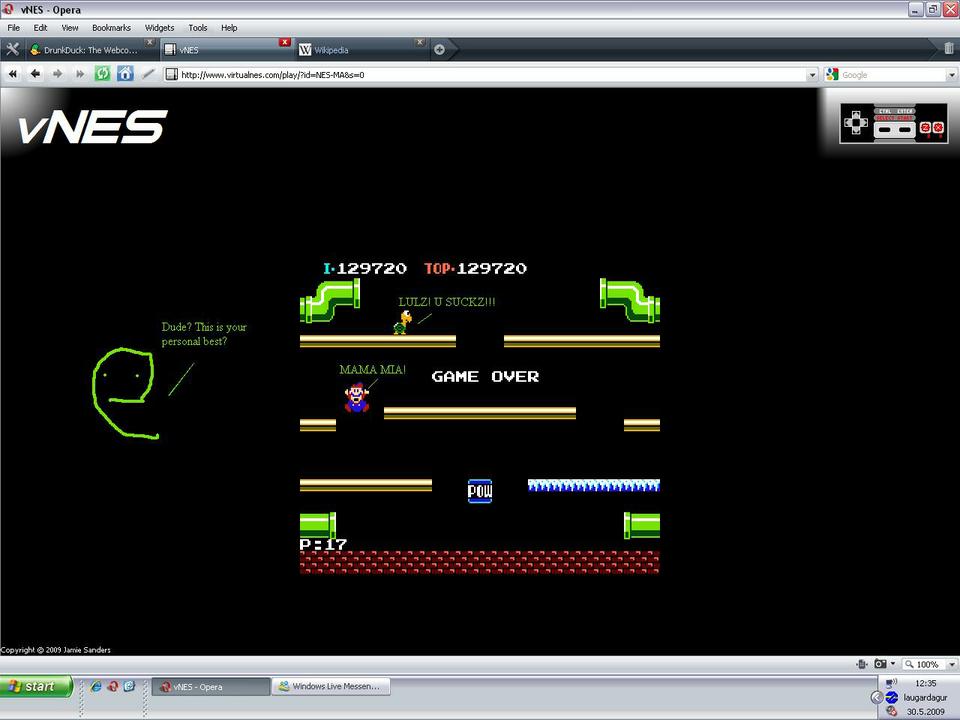Click the Mario character sprite

pyautogui.click(x=356, y=397)
